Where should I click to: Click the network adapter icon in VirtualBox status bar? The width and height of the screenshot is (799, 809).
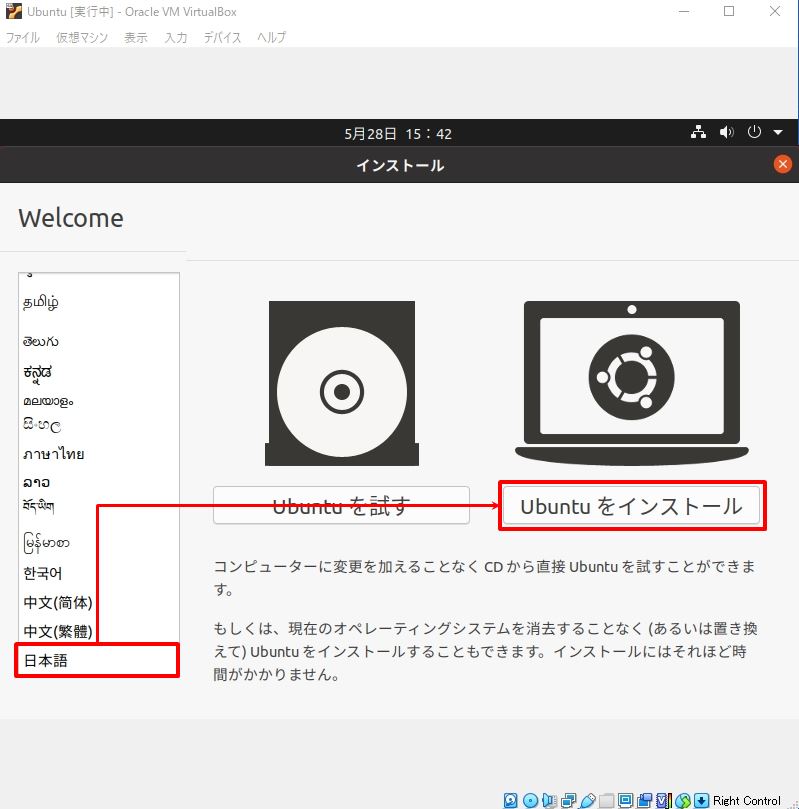coord(568,800)
